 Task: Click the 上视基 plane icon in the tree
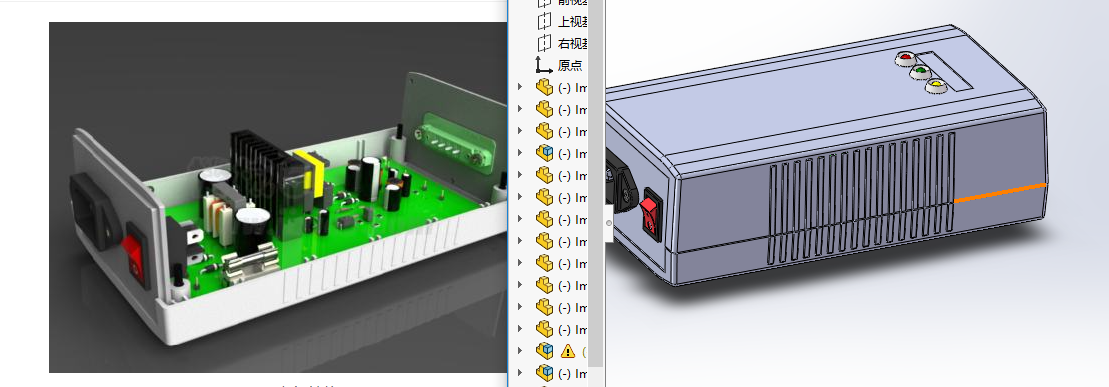pos(544,21)
